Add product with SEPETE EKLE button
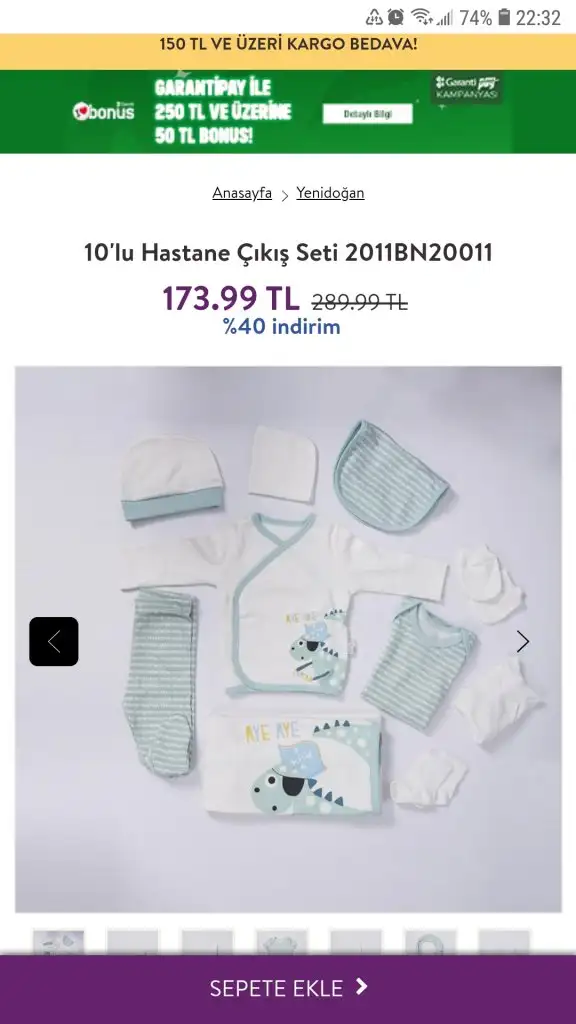The height and width of the screenshot is (1024, 576). coord(288,989)
